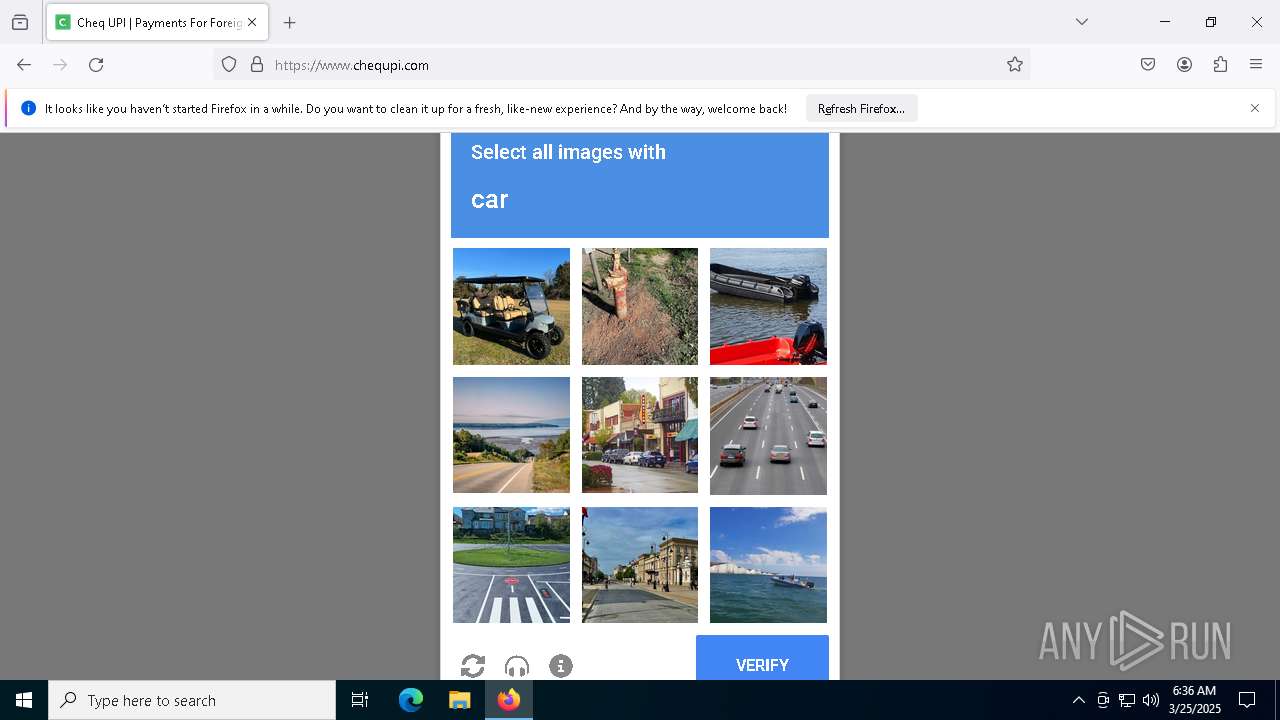
Task: Go forward one page
Action: pos(60,65)
